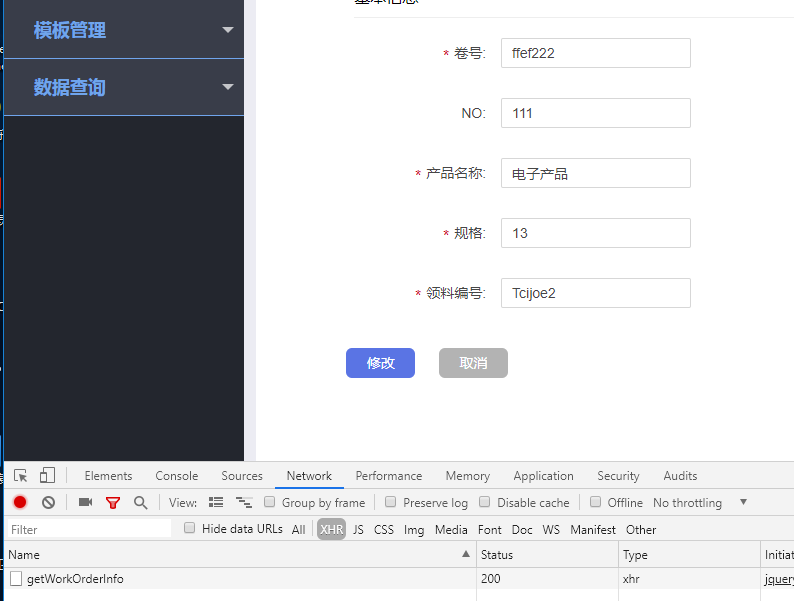Click the 修改 button
This screenshot has width=794, height=601.
tap(380, 363)
